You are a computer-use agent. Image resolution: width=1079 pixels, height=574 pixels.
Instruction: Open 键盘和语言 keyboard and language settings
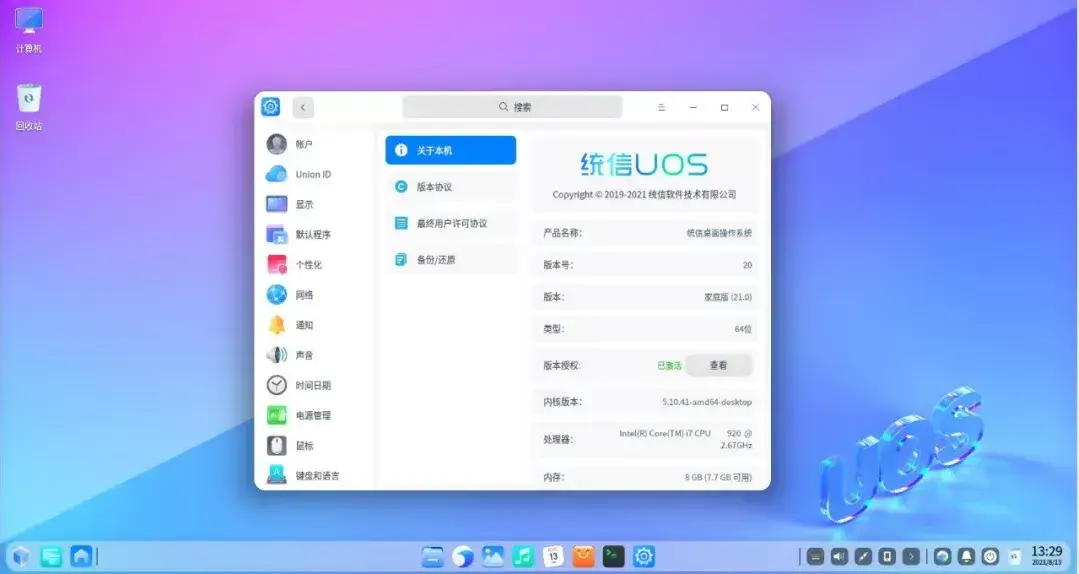(303, 475)
